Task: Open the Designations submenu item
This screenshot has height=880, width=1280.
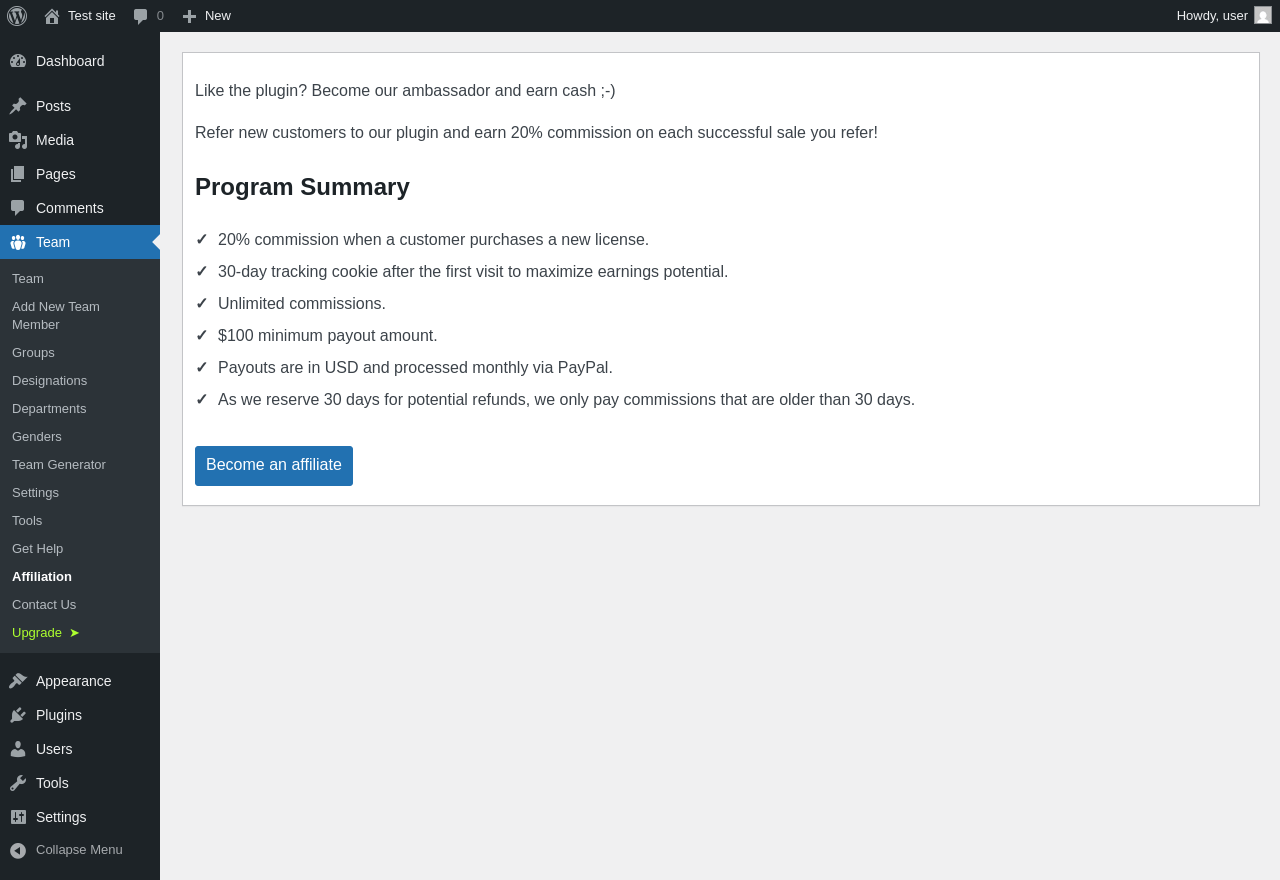Action: point(49,381)
